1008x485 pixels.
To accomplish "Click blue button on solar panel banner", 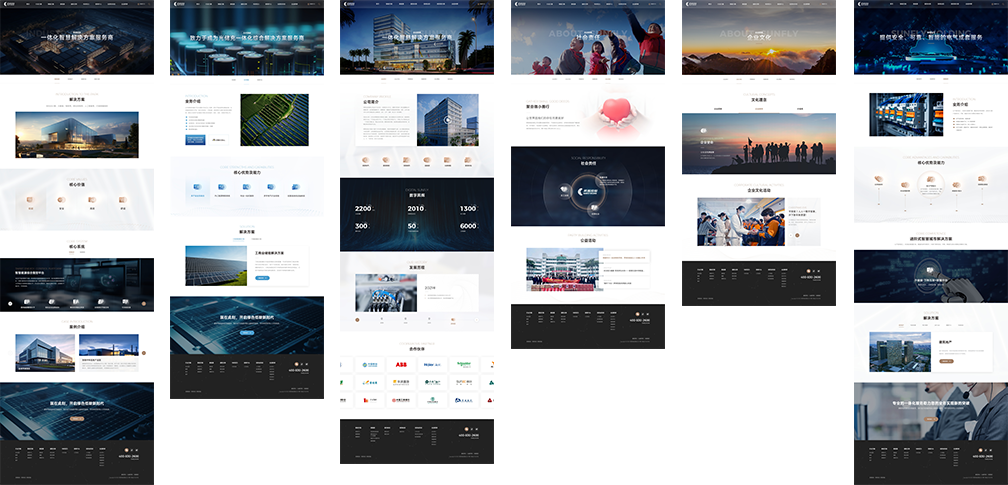I will [x=247, y=334].
